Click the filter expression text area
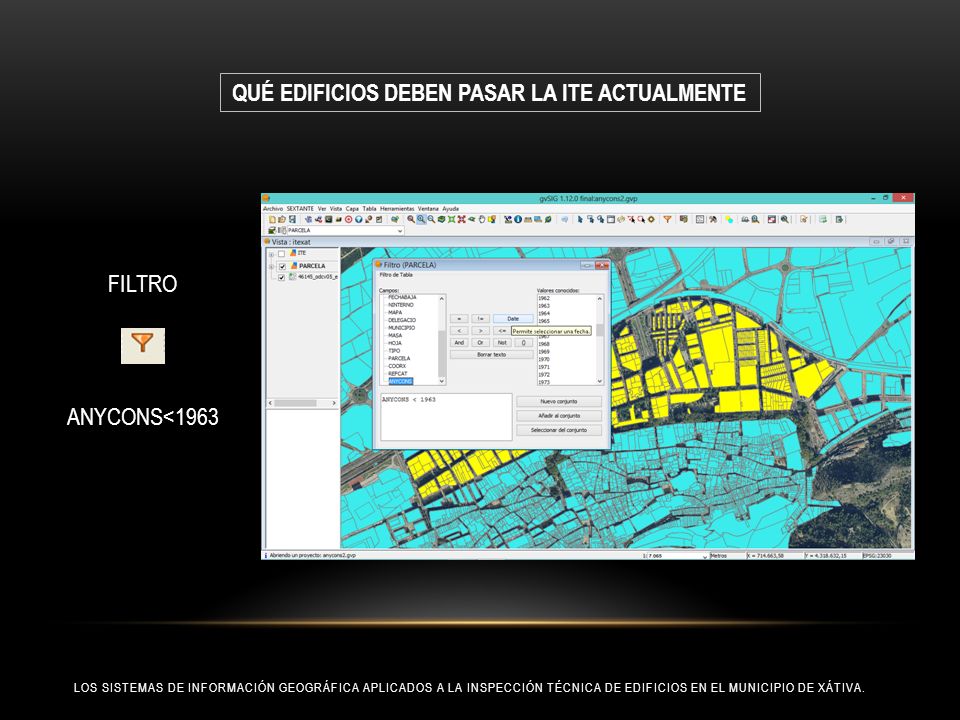The image size is (960, 720). tap(446, 416)
